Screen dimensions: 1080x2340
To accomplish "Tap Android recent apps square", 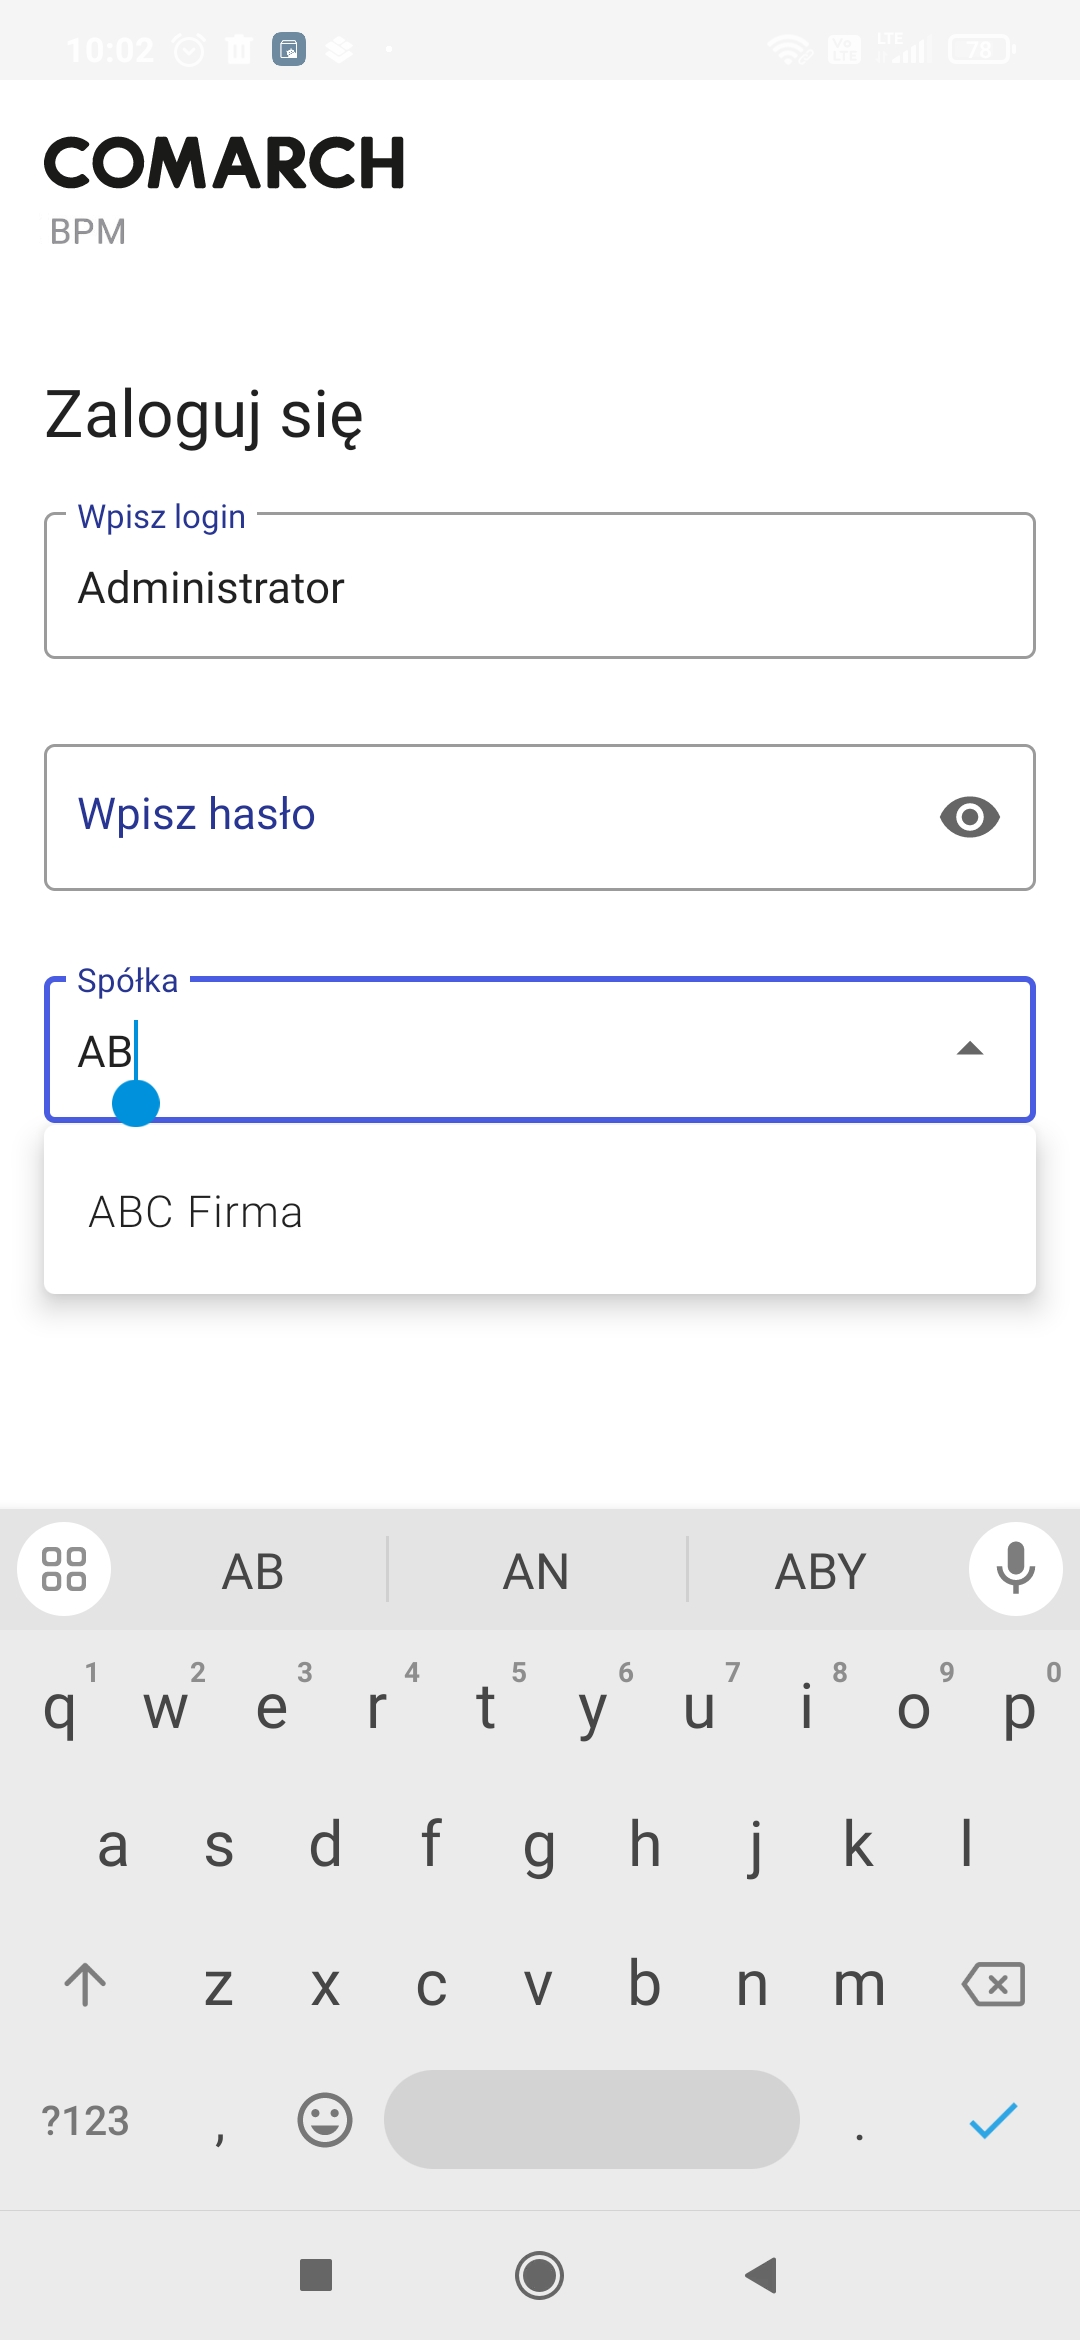I will (x=316, y=2275).
